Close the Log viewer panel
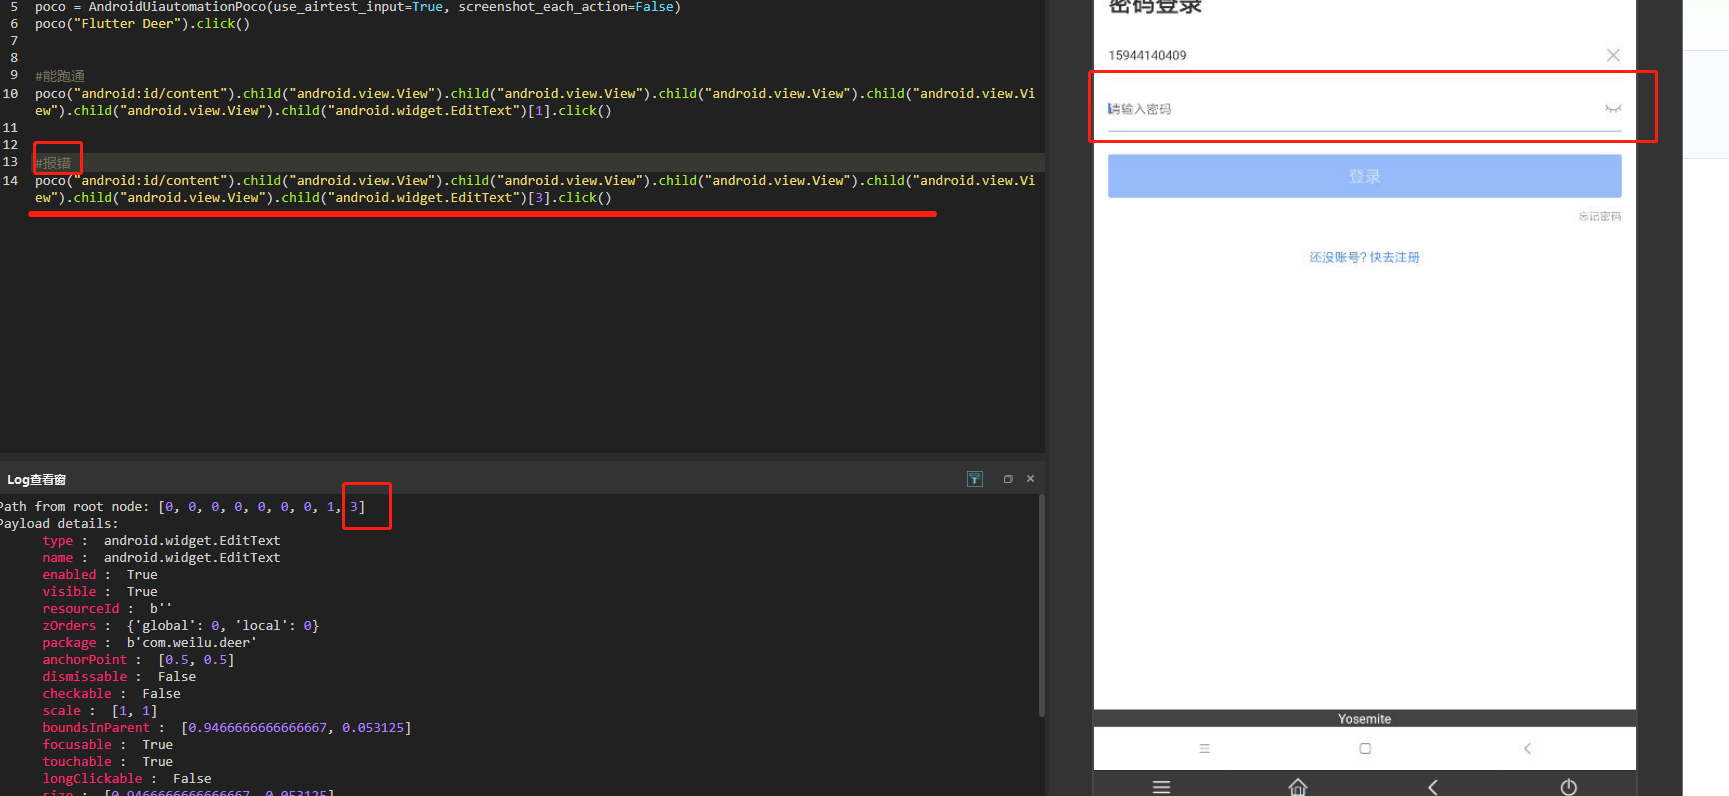 tap(1030, 479)
